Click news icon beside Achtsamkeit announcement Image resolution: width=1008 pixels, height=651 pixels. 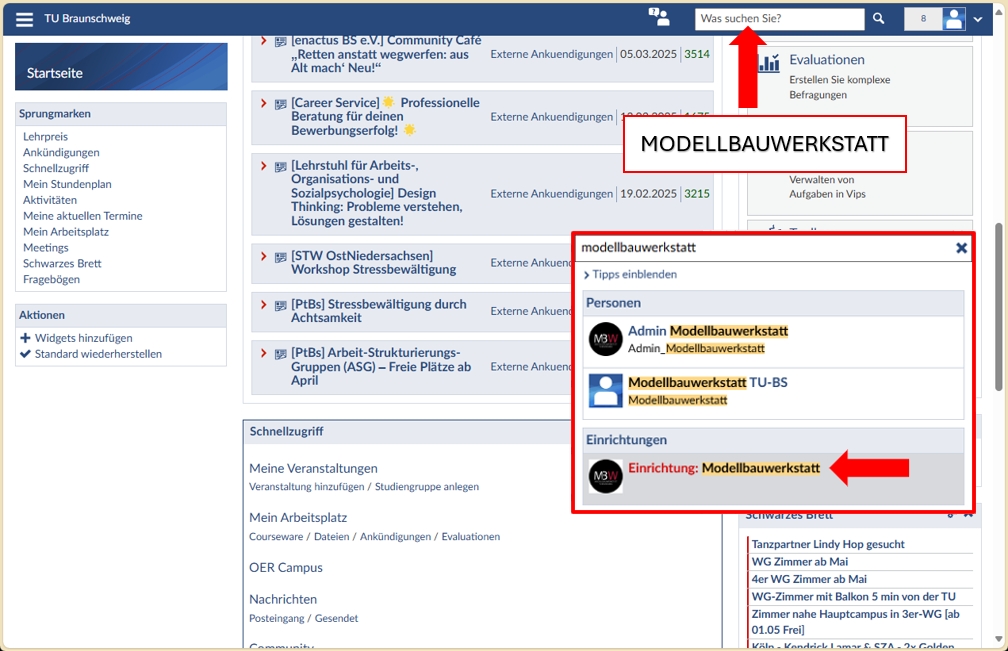(281, 305)
